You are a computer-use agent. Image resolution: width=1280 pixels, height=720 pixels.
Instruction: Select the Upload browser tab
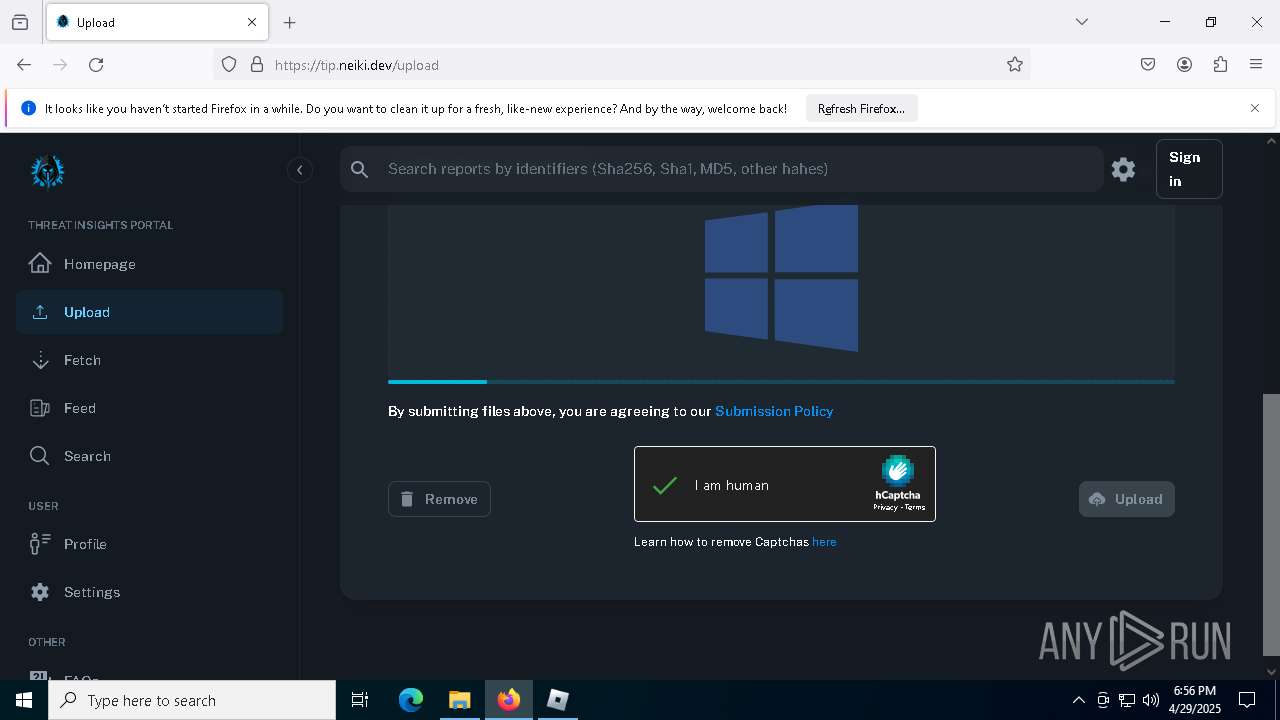[x=157, y=22]
